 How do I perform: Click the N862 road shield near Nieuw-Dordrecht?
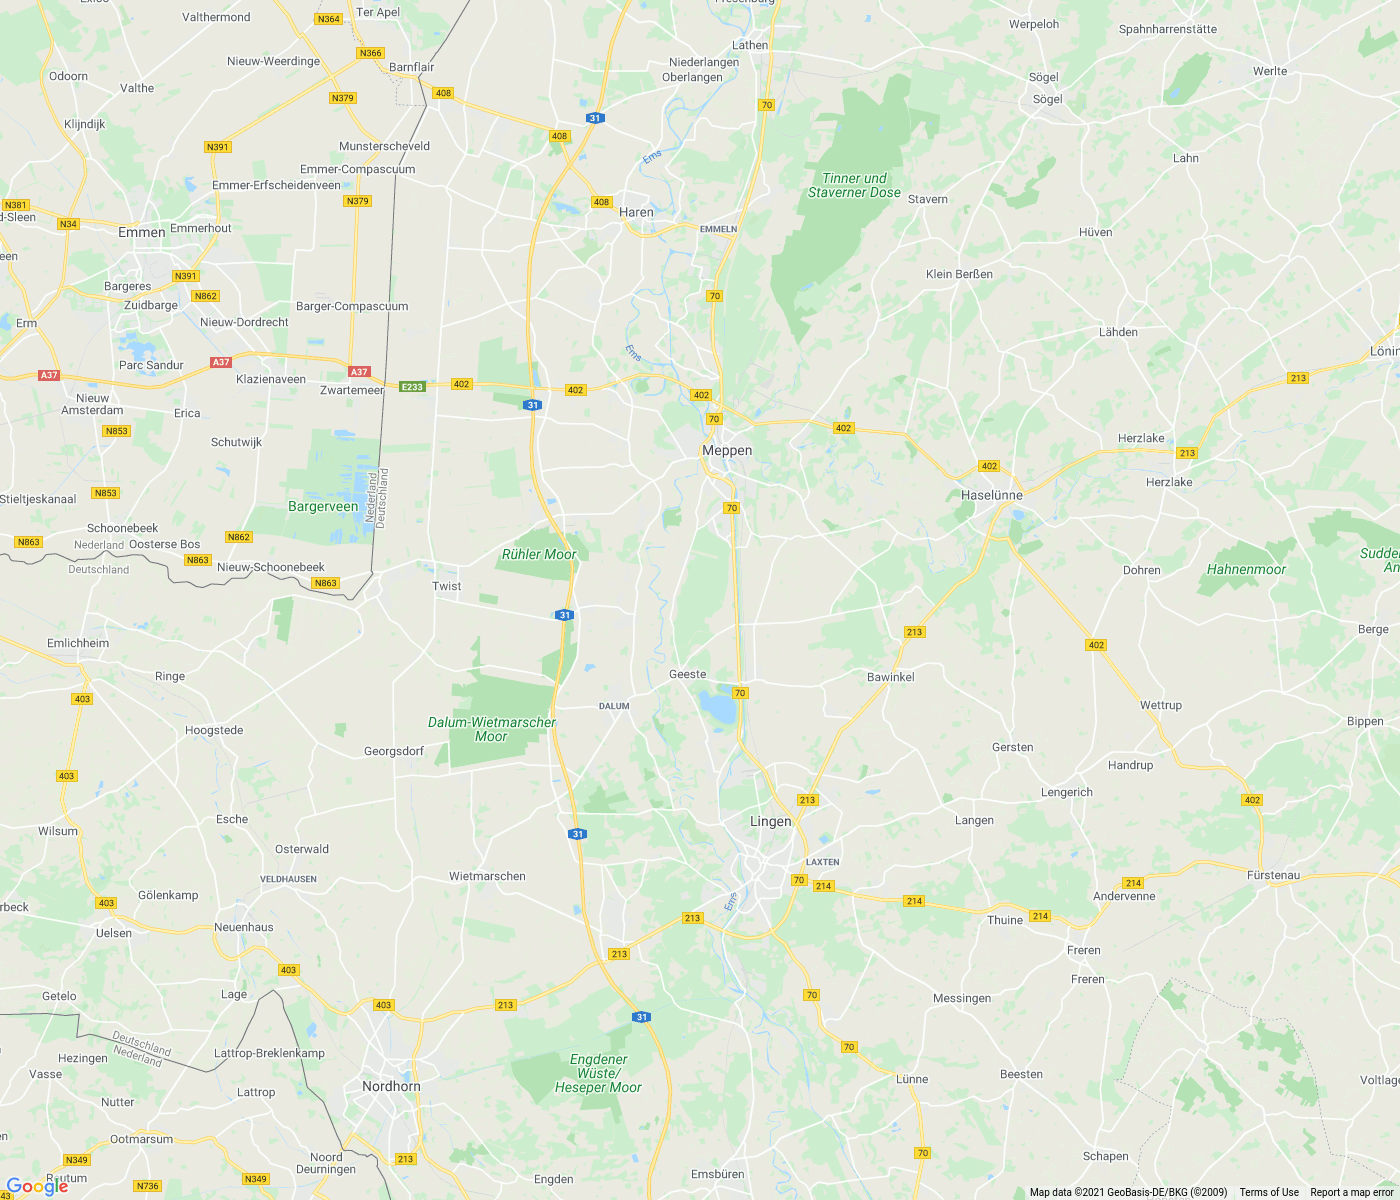click(x=206, y=296)
